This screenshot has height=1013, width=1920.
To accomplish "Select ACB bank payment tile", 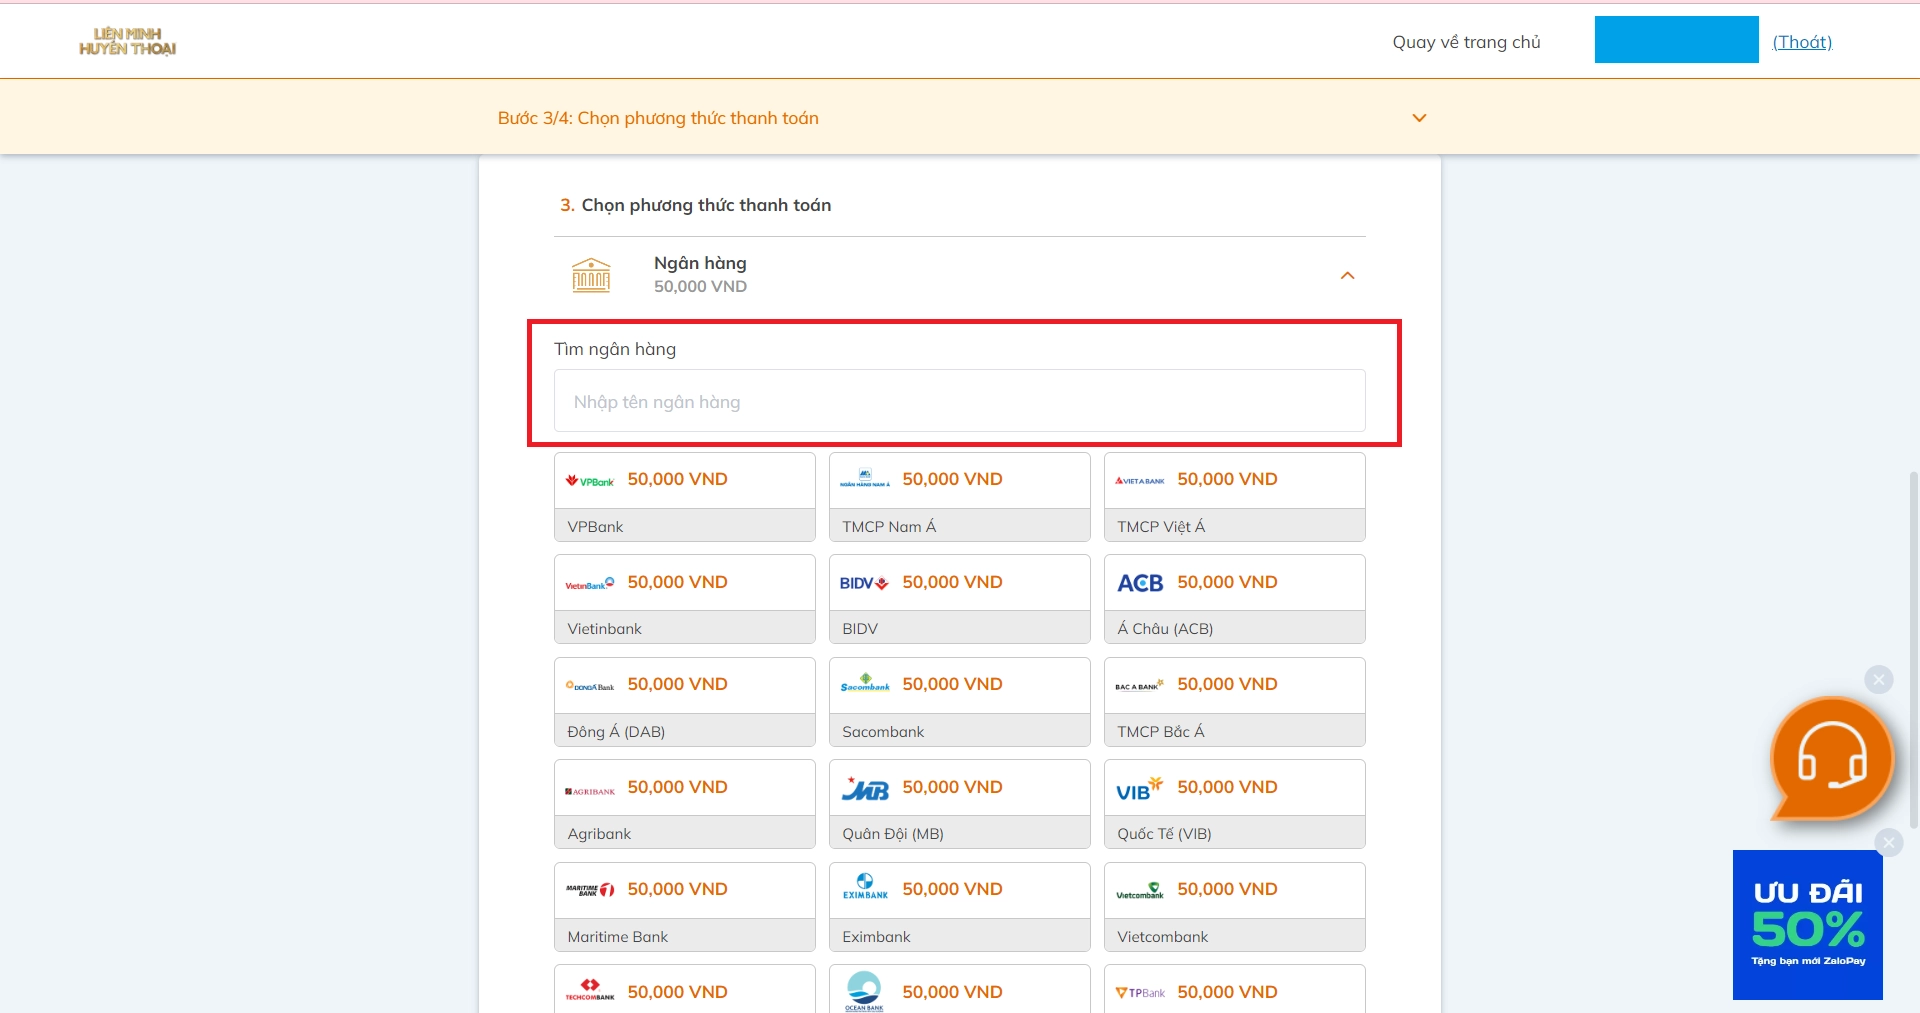I will pos(1234,599).
